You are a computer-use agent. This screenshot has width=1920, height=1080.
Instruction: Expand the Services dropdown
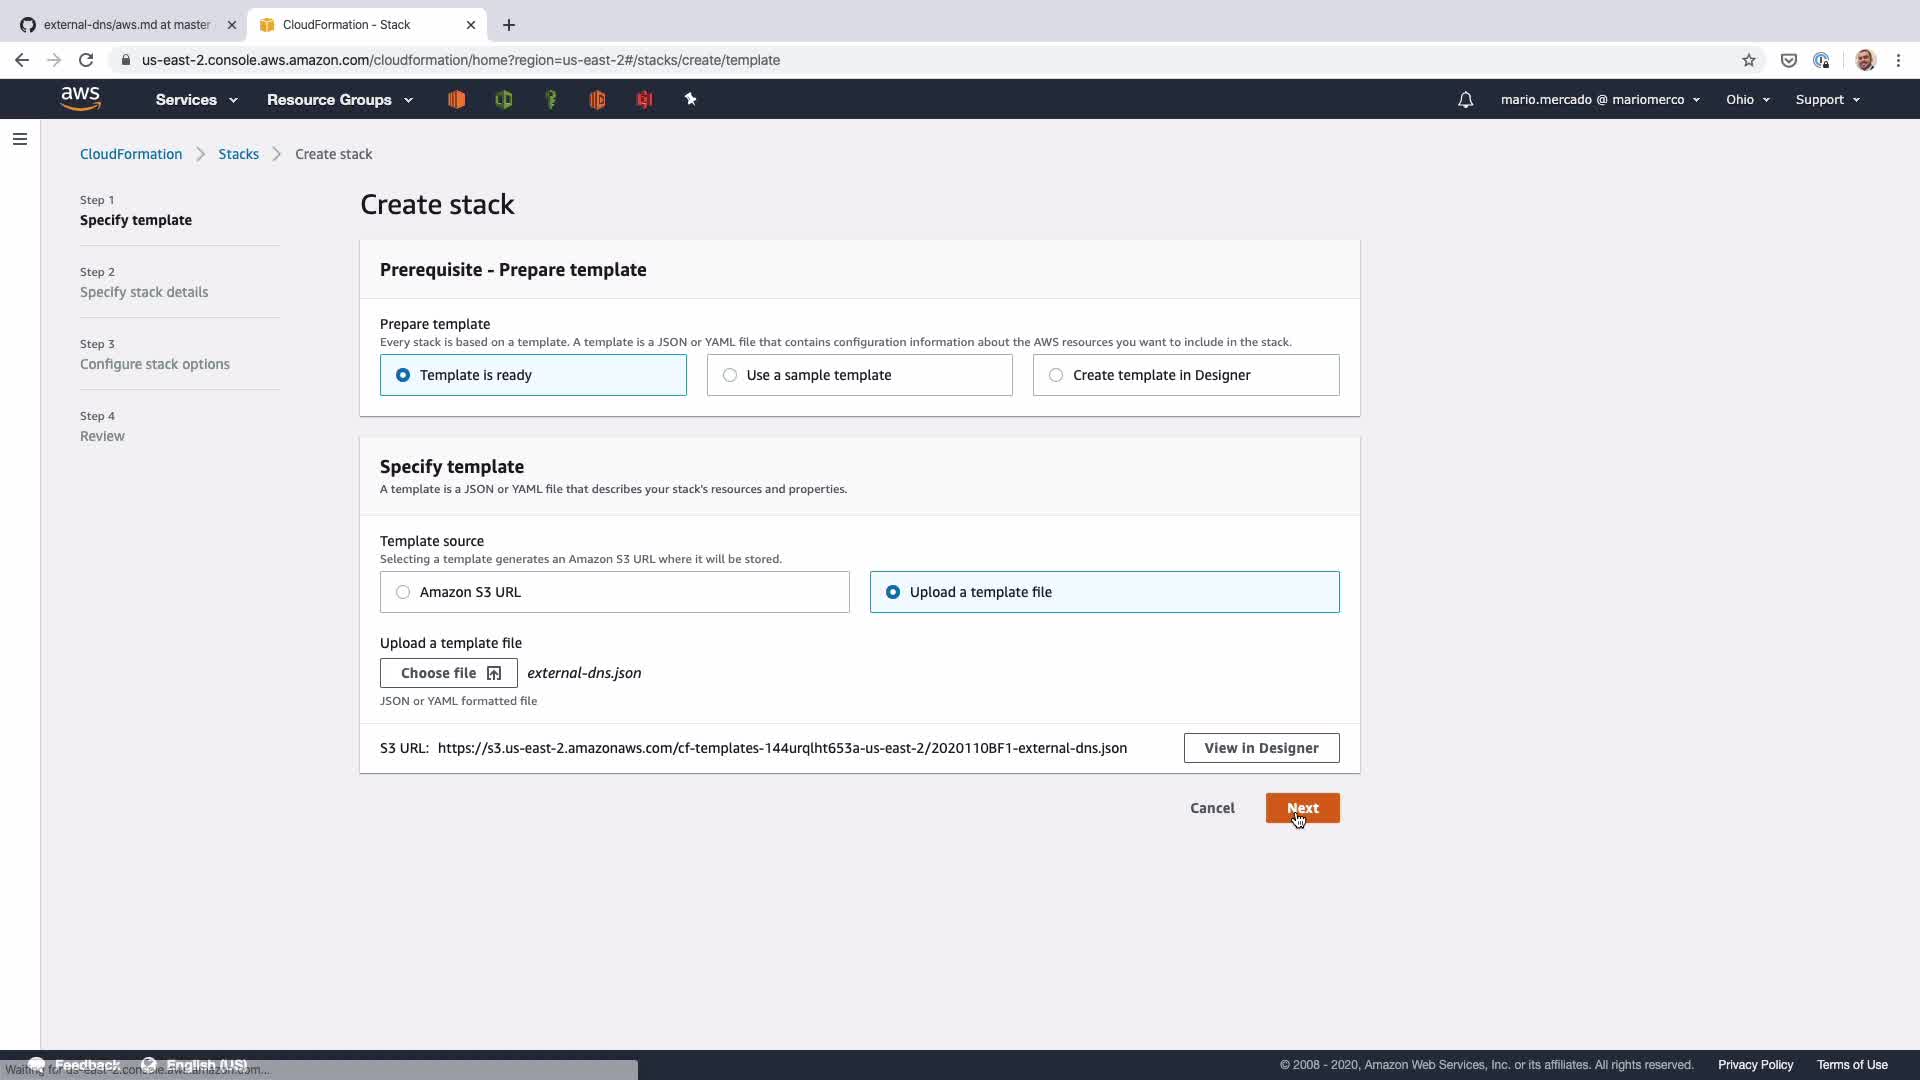tap(196, 100)
